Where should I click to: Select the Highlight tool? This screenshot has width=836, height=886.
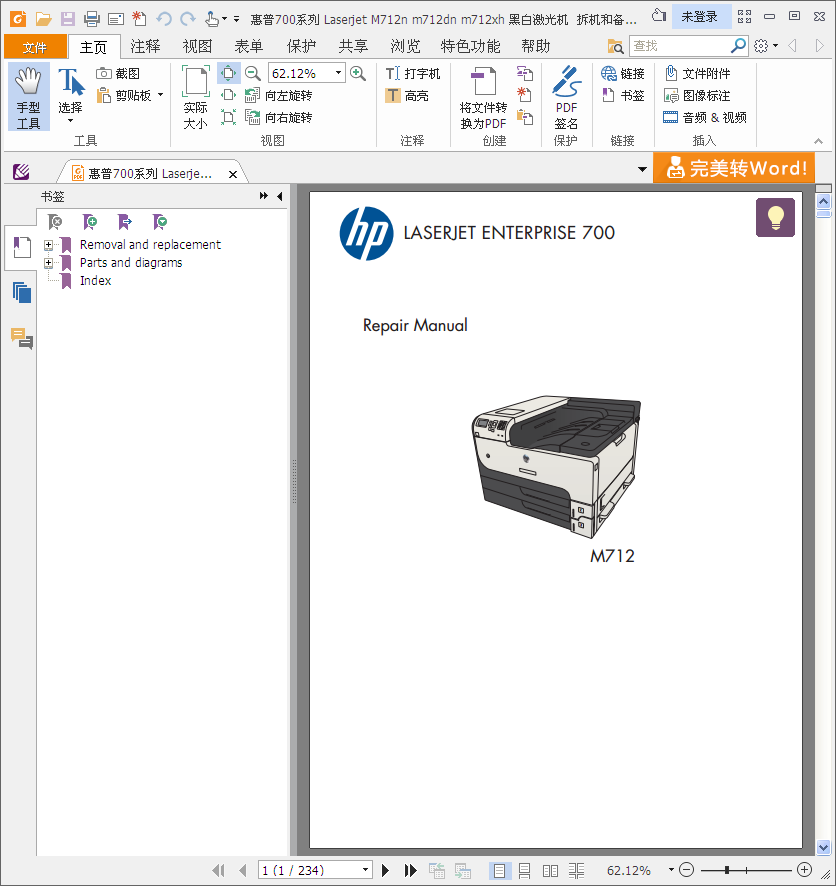(x=407, y=96)
